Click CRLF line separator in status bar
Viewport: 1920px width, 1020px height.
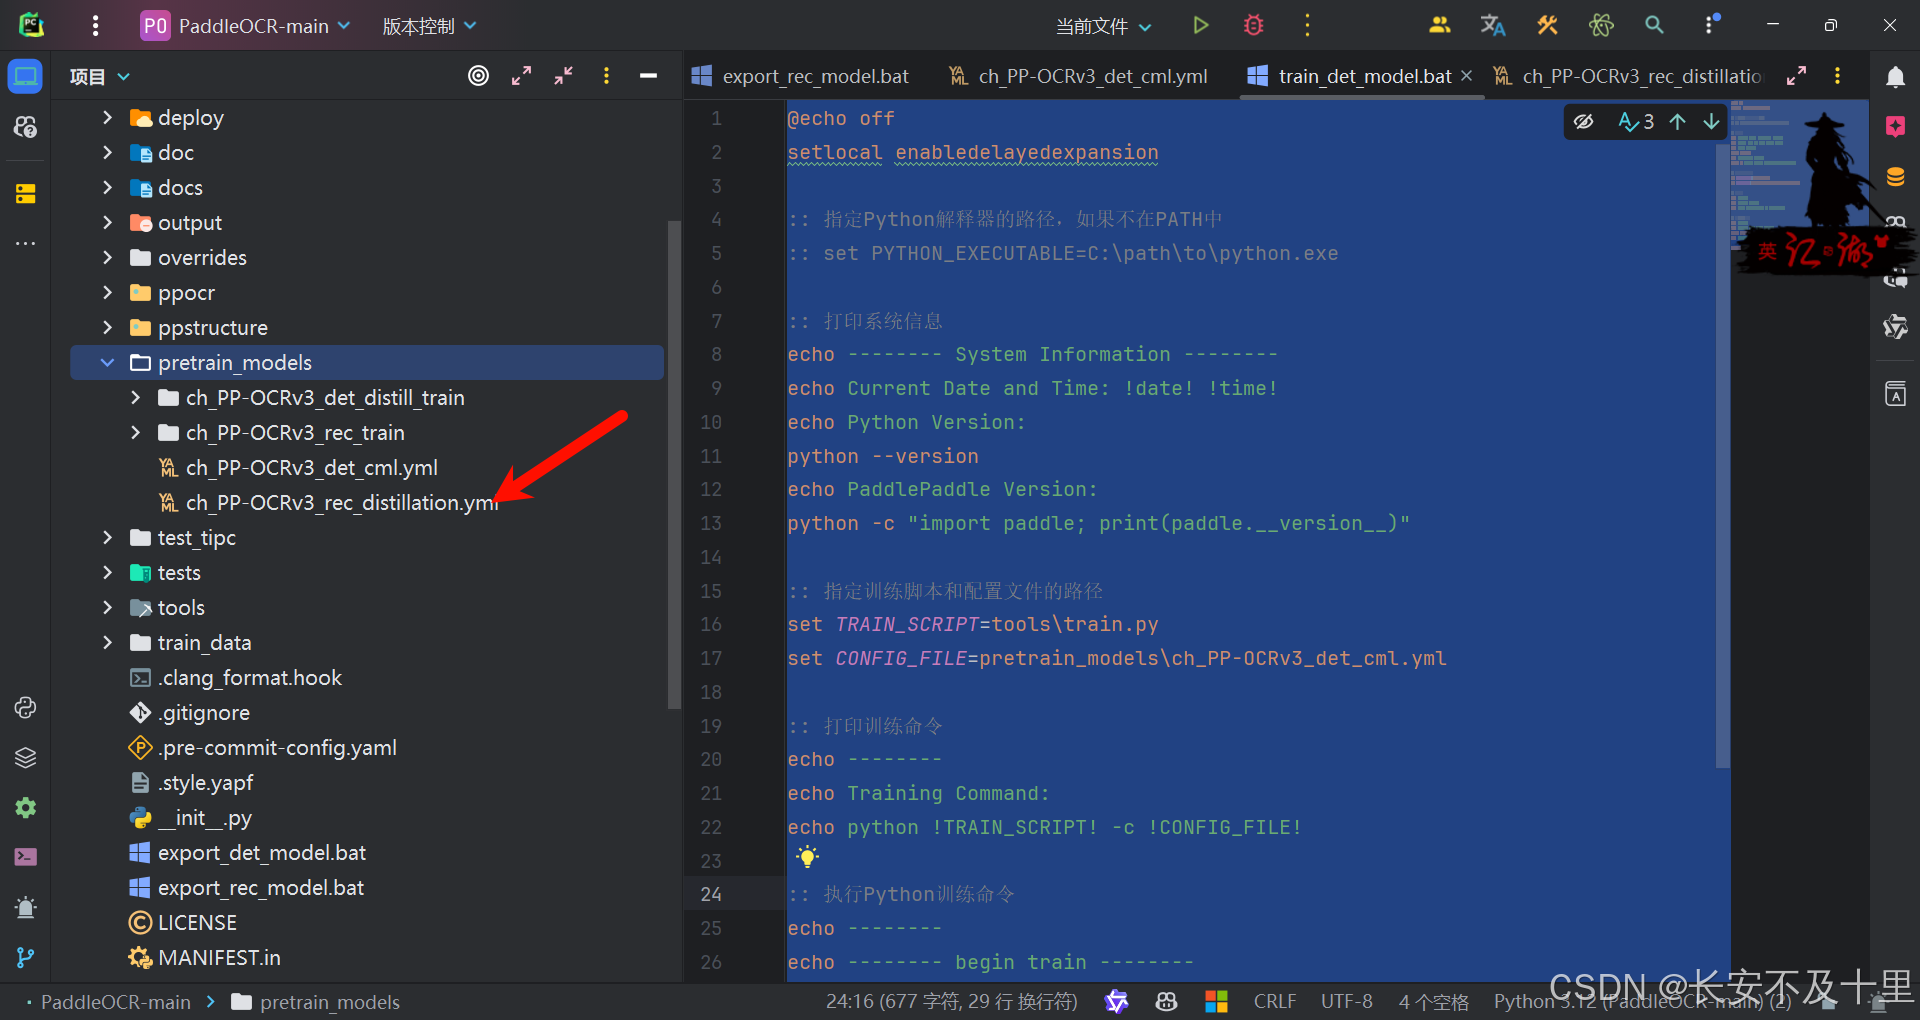1274,1001
